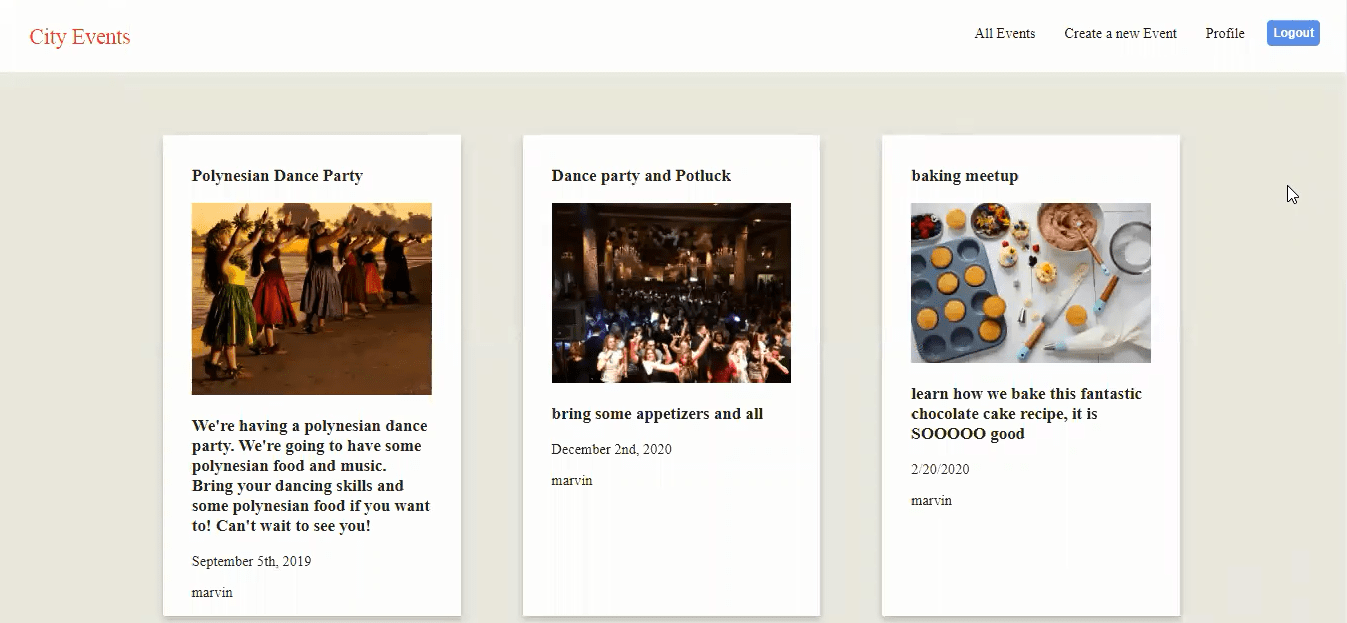Open the Profile page
Viewport: 1347px width, 623px height.
tap(1225, 33)
